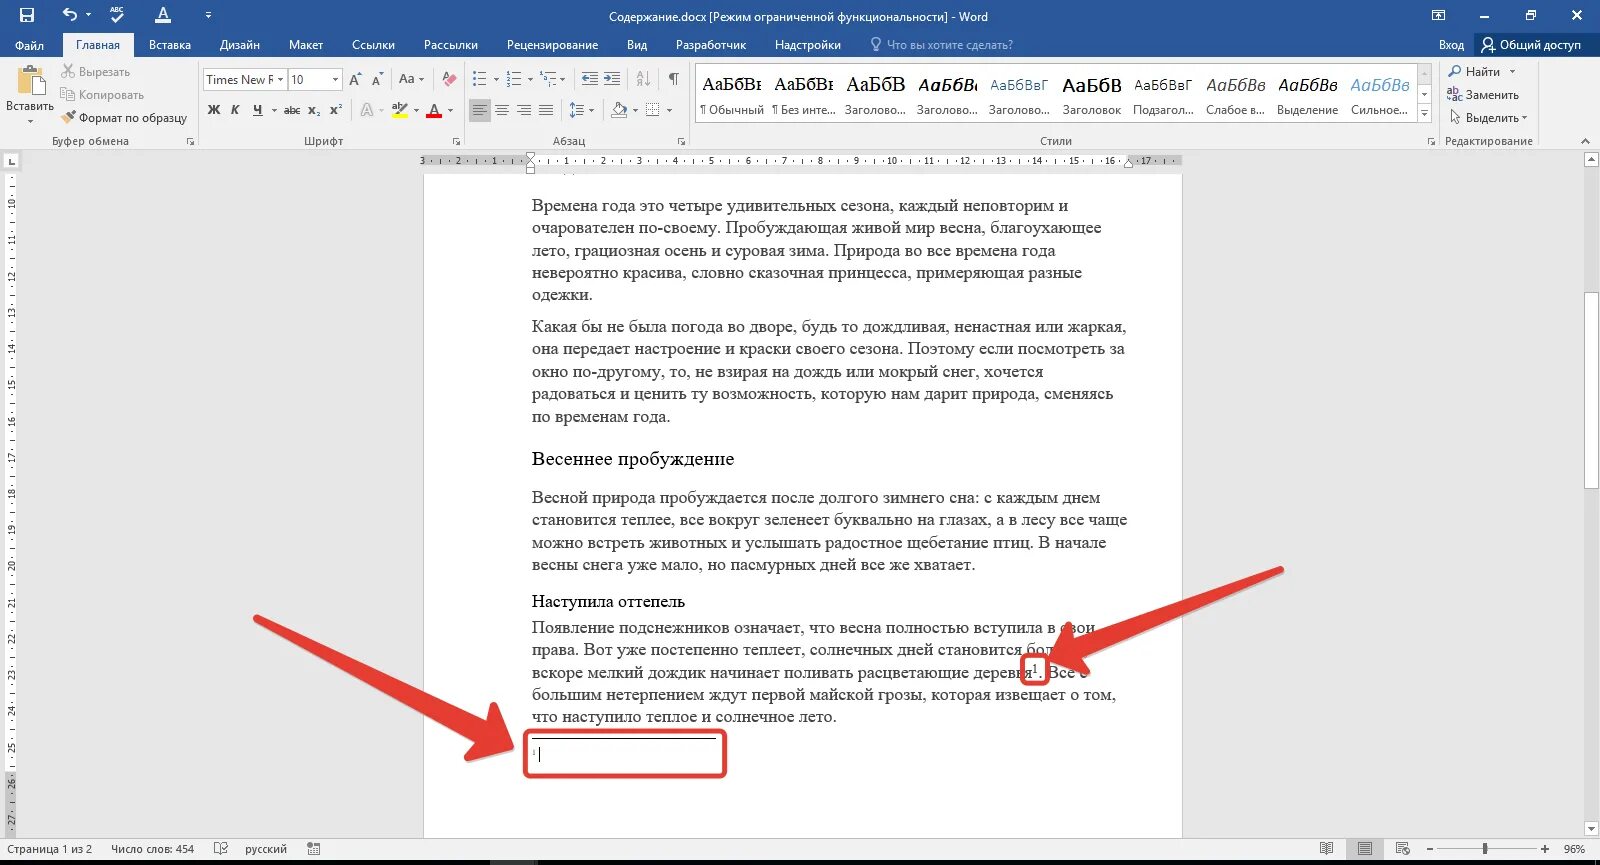Expand the styles gallery

(1425, 116)
